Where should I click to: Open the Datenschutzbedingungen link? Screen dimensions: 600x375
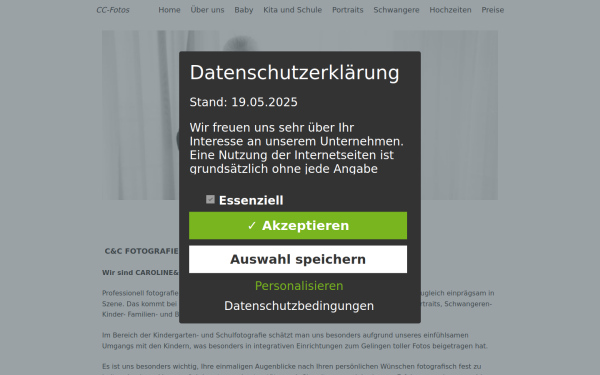tap(299, 306)
